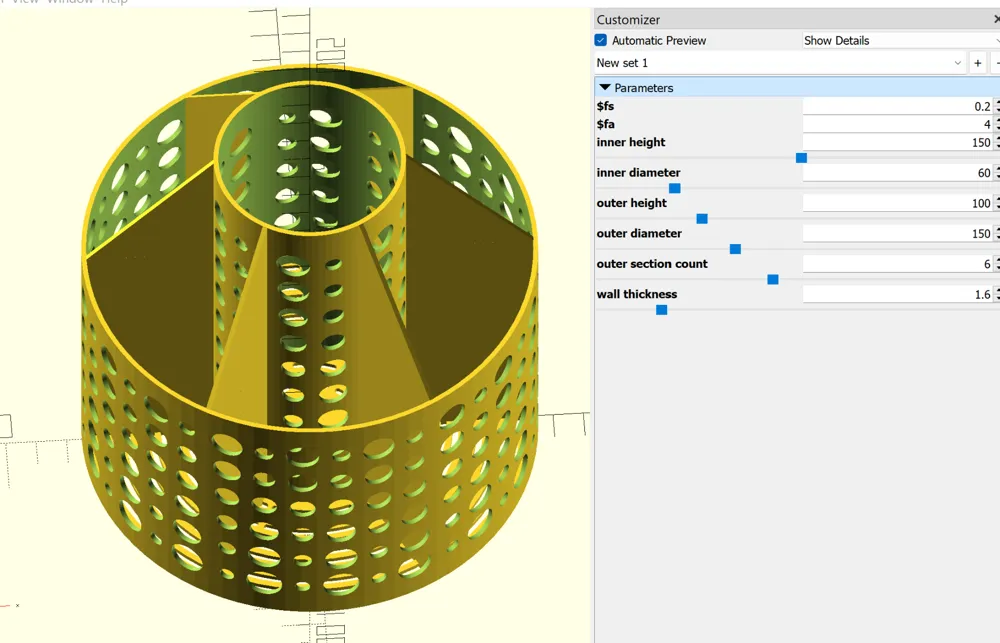Open the View menu

click(x=24, y=2)
